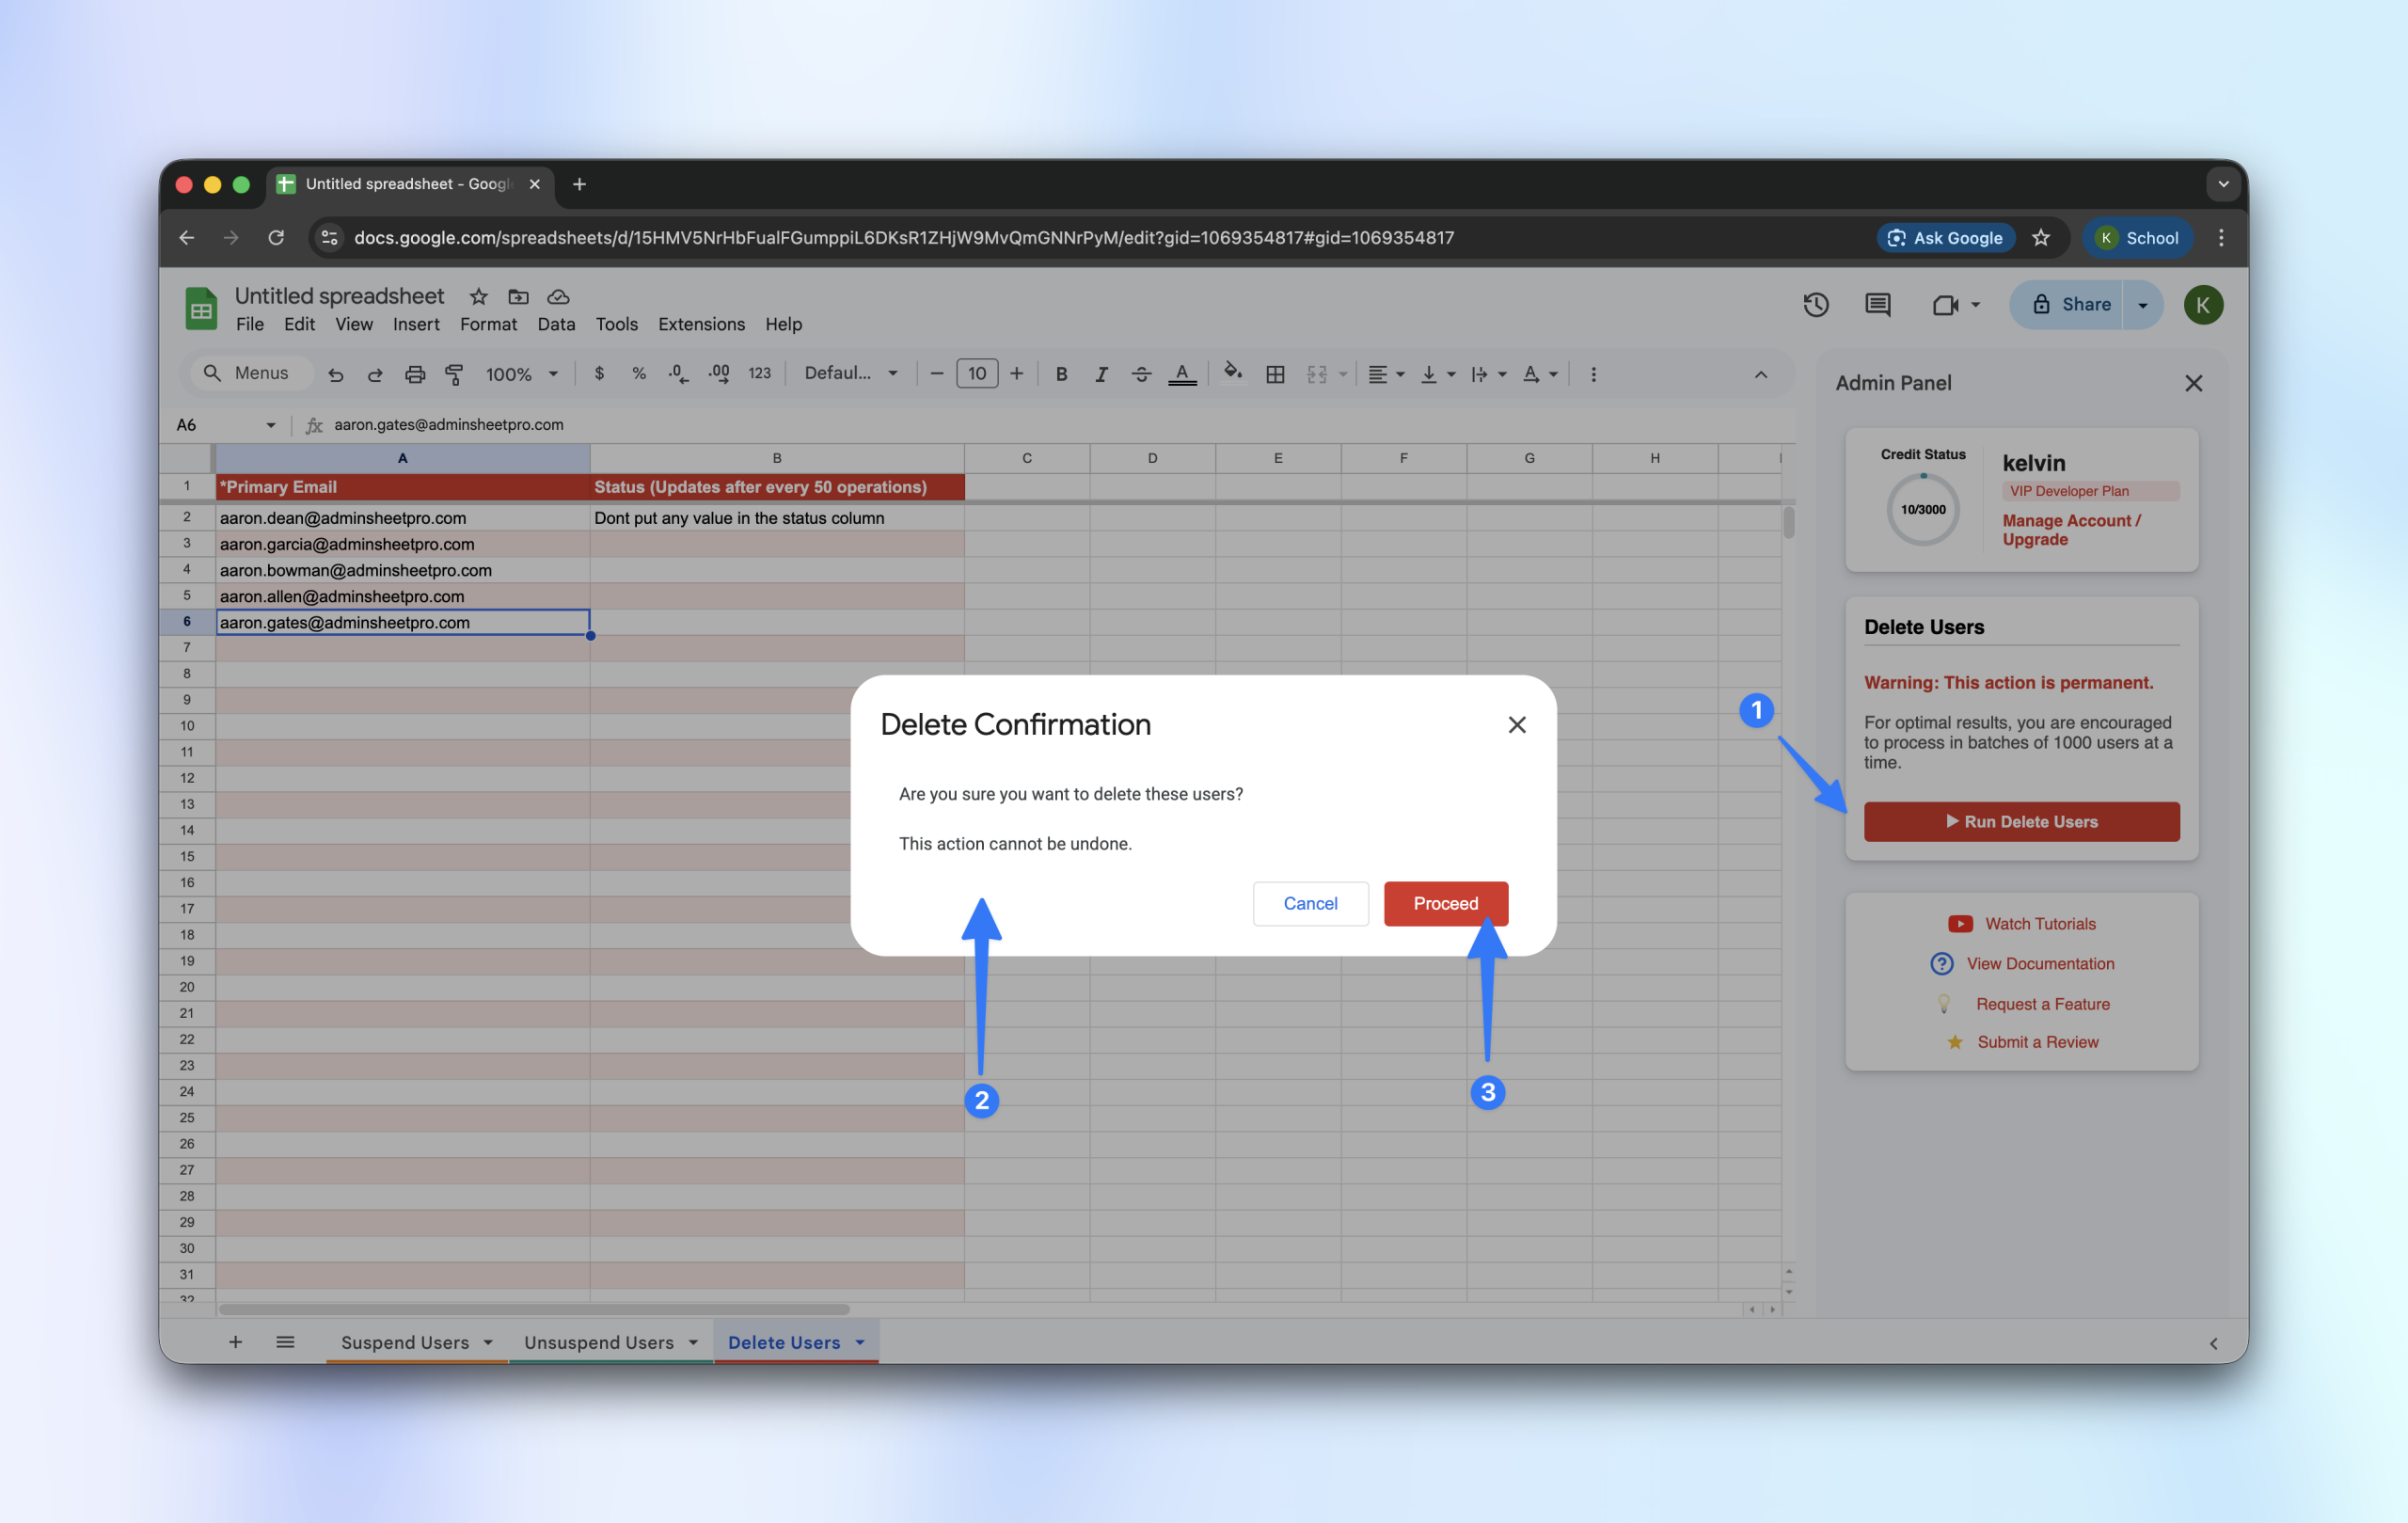Click the strikethrough formatting icon

(x=1141, y=374)
